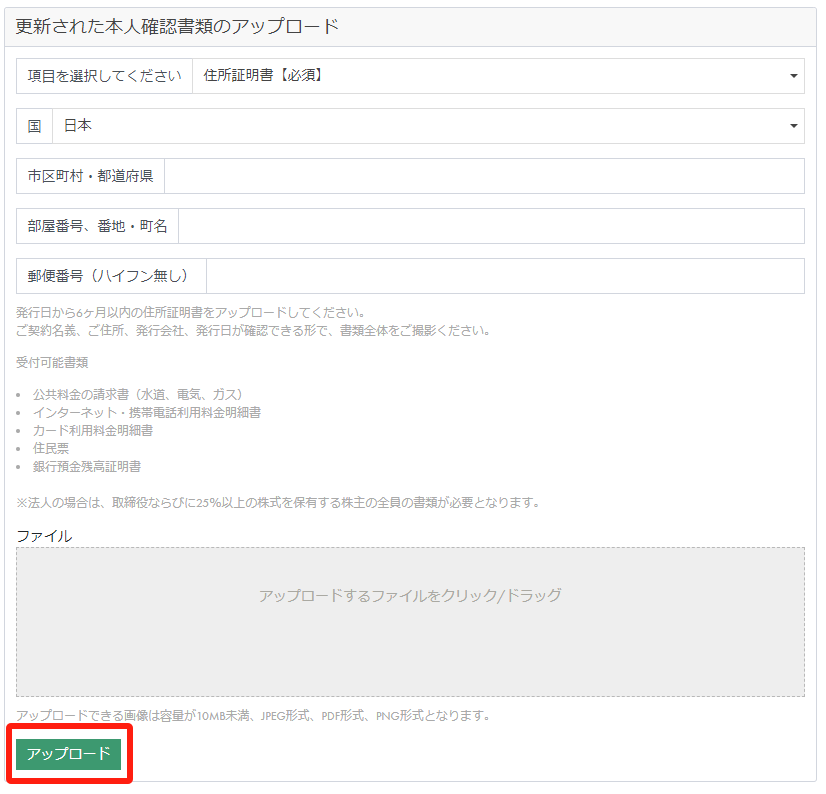
Task: Focus the 郵便番号（ハイフン無し） input field
Action: (504, 276)
